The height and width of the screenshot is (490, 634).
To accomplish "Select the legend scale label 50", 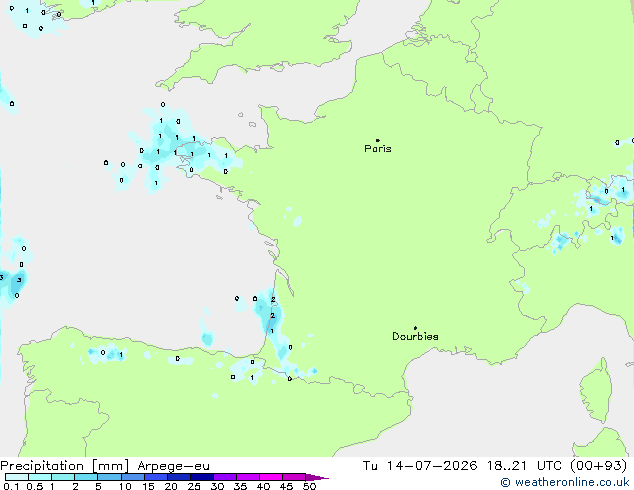I will pos(309,486).
